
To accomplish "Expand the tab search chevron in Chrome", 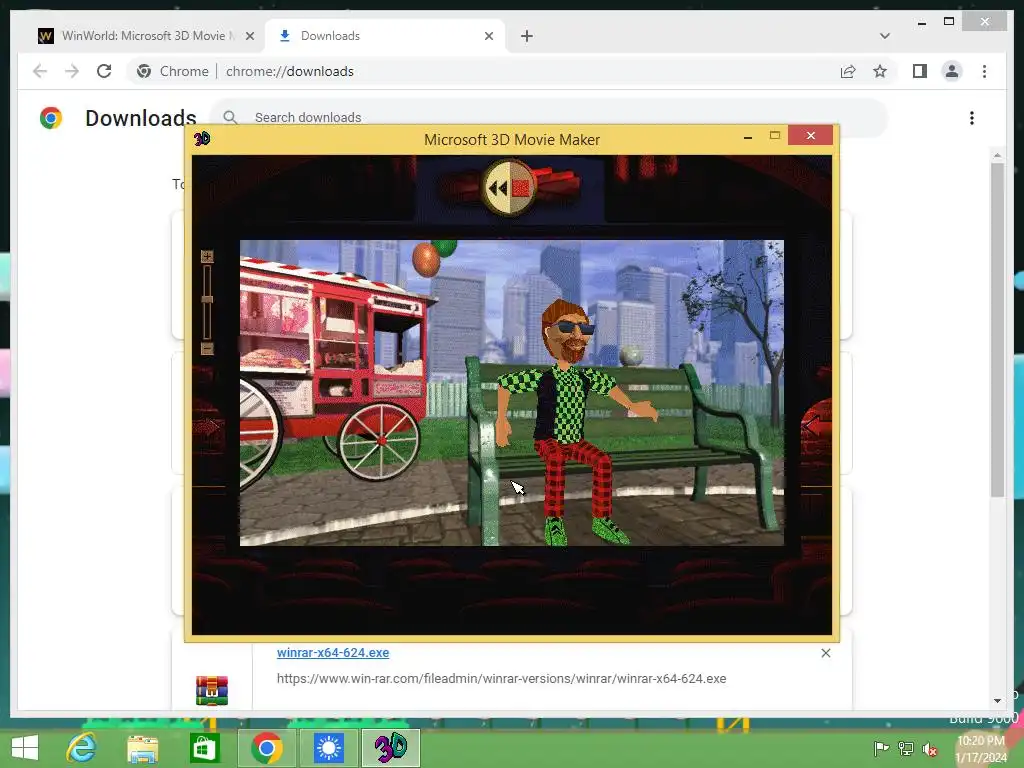I will 885,36.
